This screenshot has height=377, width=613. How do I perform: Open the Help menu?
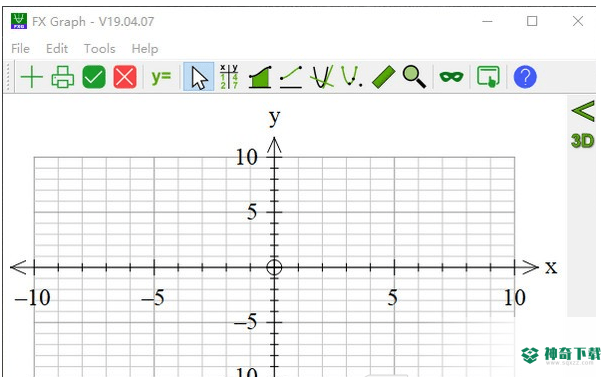tap(145, 49)
